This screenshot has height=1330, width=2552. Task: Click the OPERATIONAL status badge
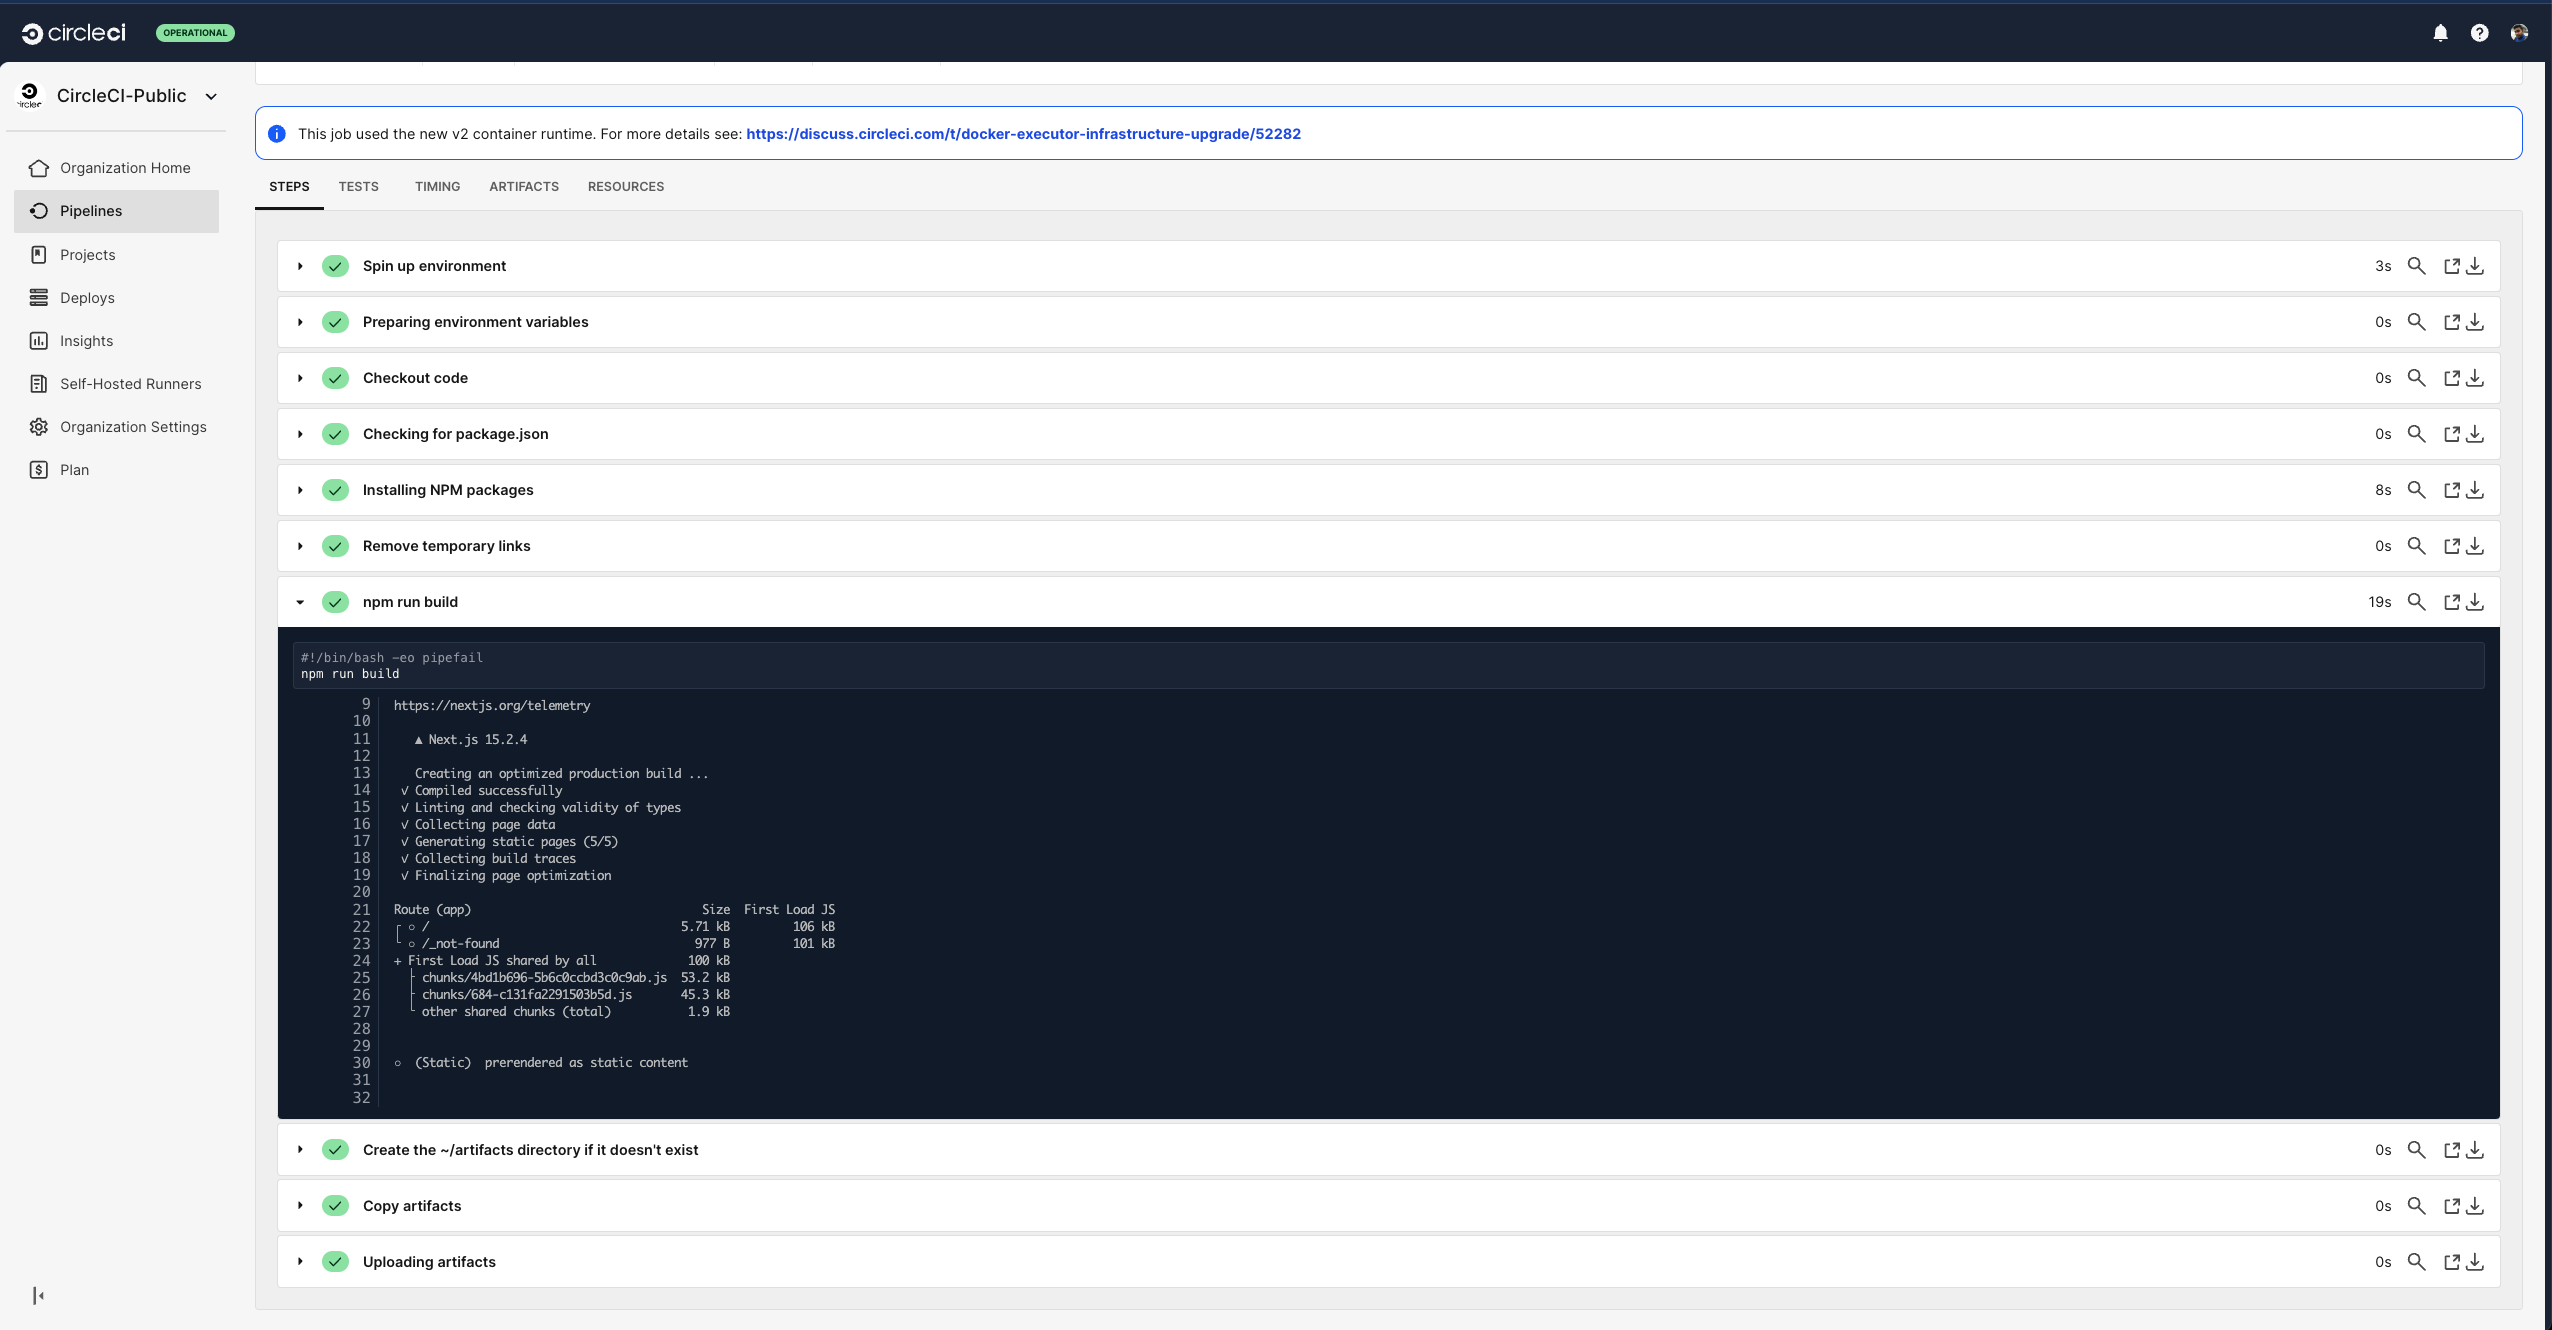click(x=195, y=32)
